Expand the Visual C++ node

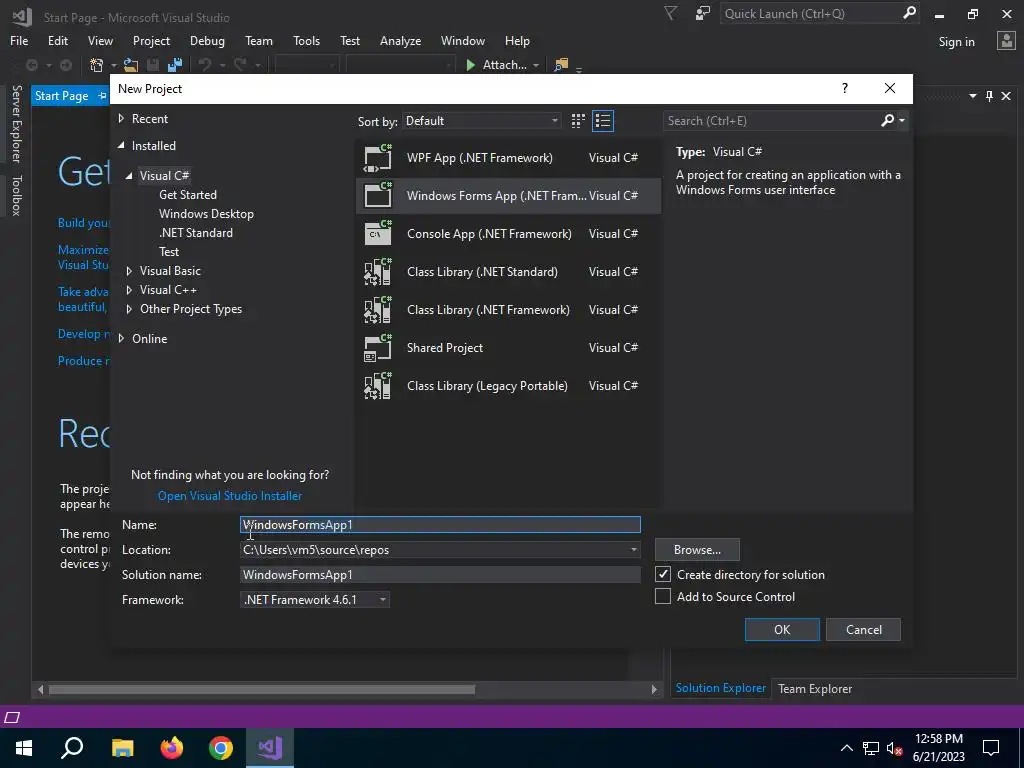(x=129, y=290)
